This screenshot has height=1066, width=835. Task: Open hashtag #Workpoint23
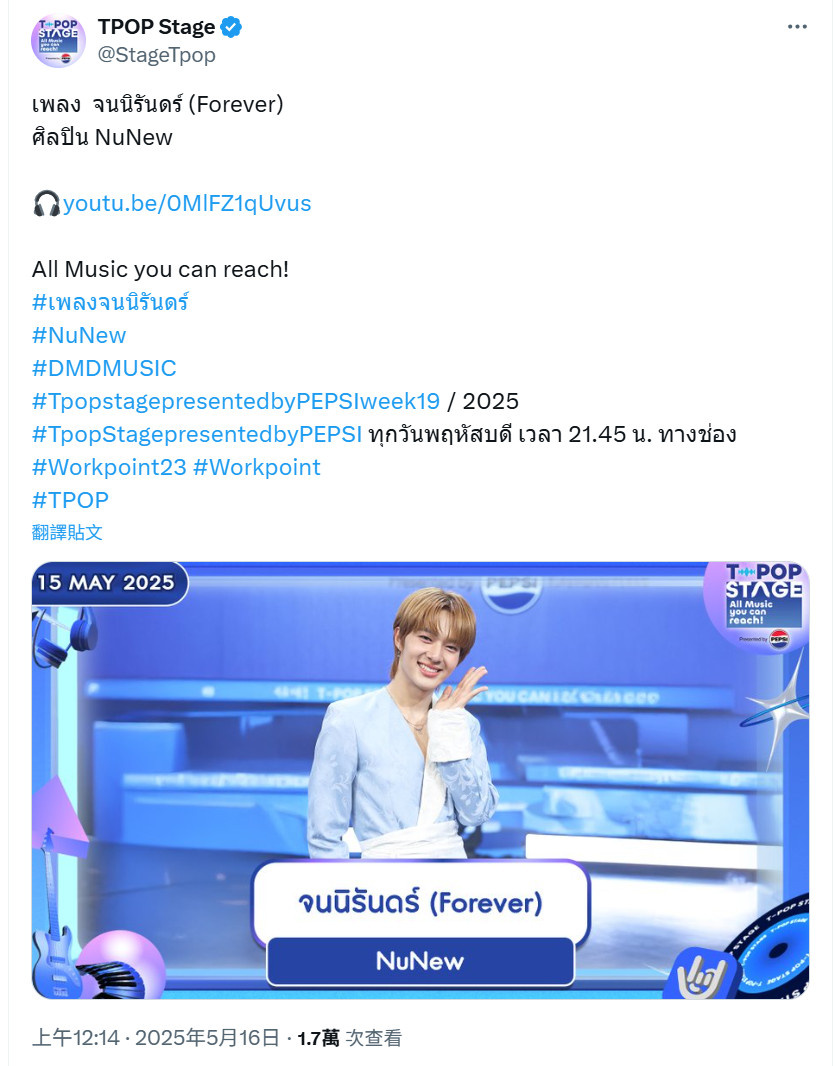(109, 467)
